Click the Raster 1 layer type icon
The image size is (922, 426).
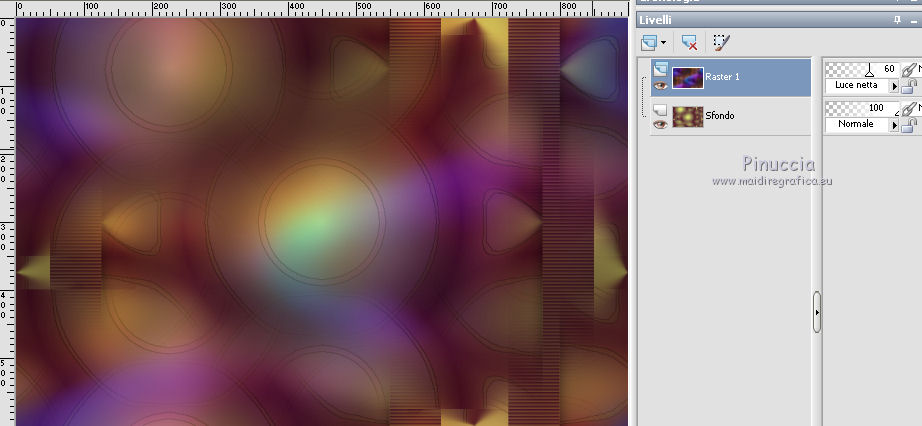click(660, 69)
